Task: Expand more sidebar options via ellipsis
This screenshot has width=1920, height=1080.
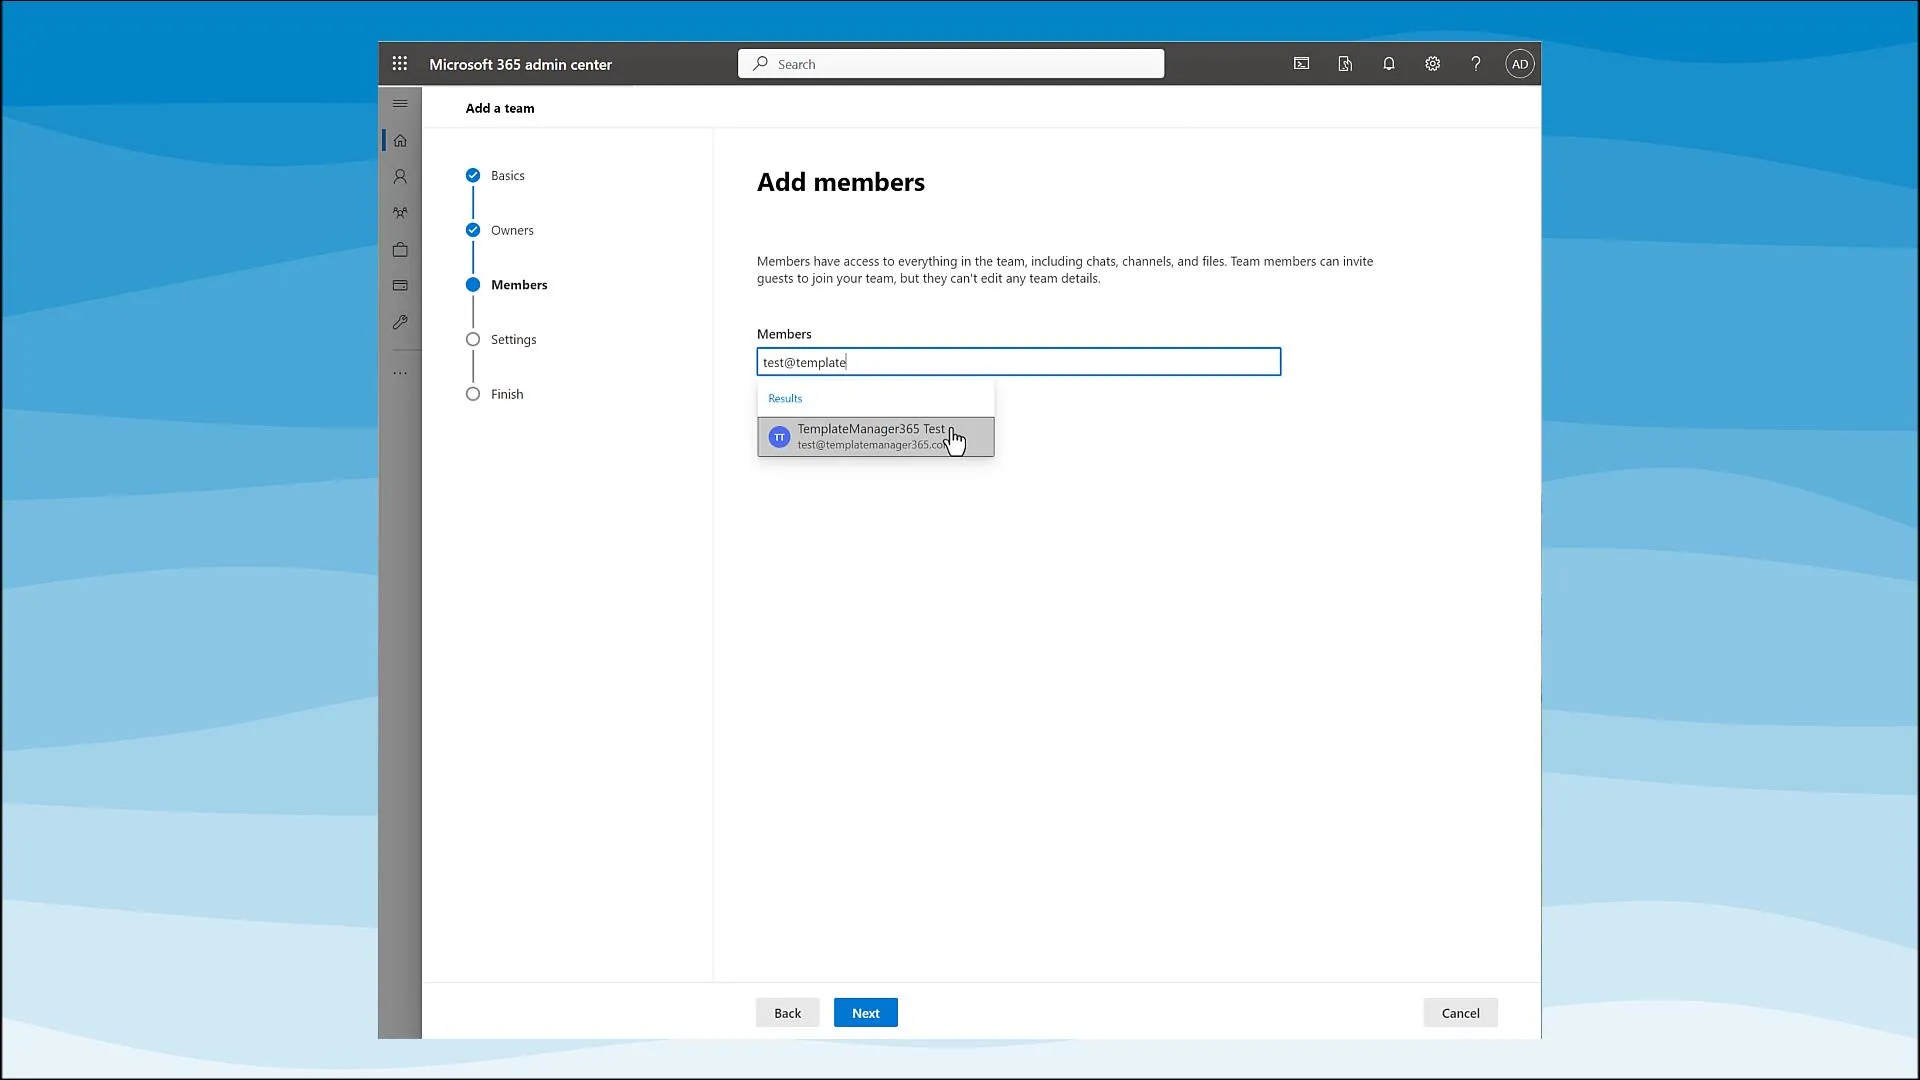Action: pos(400,372)
